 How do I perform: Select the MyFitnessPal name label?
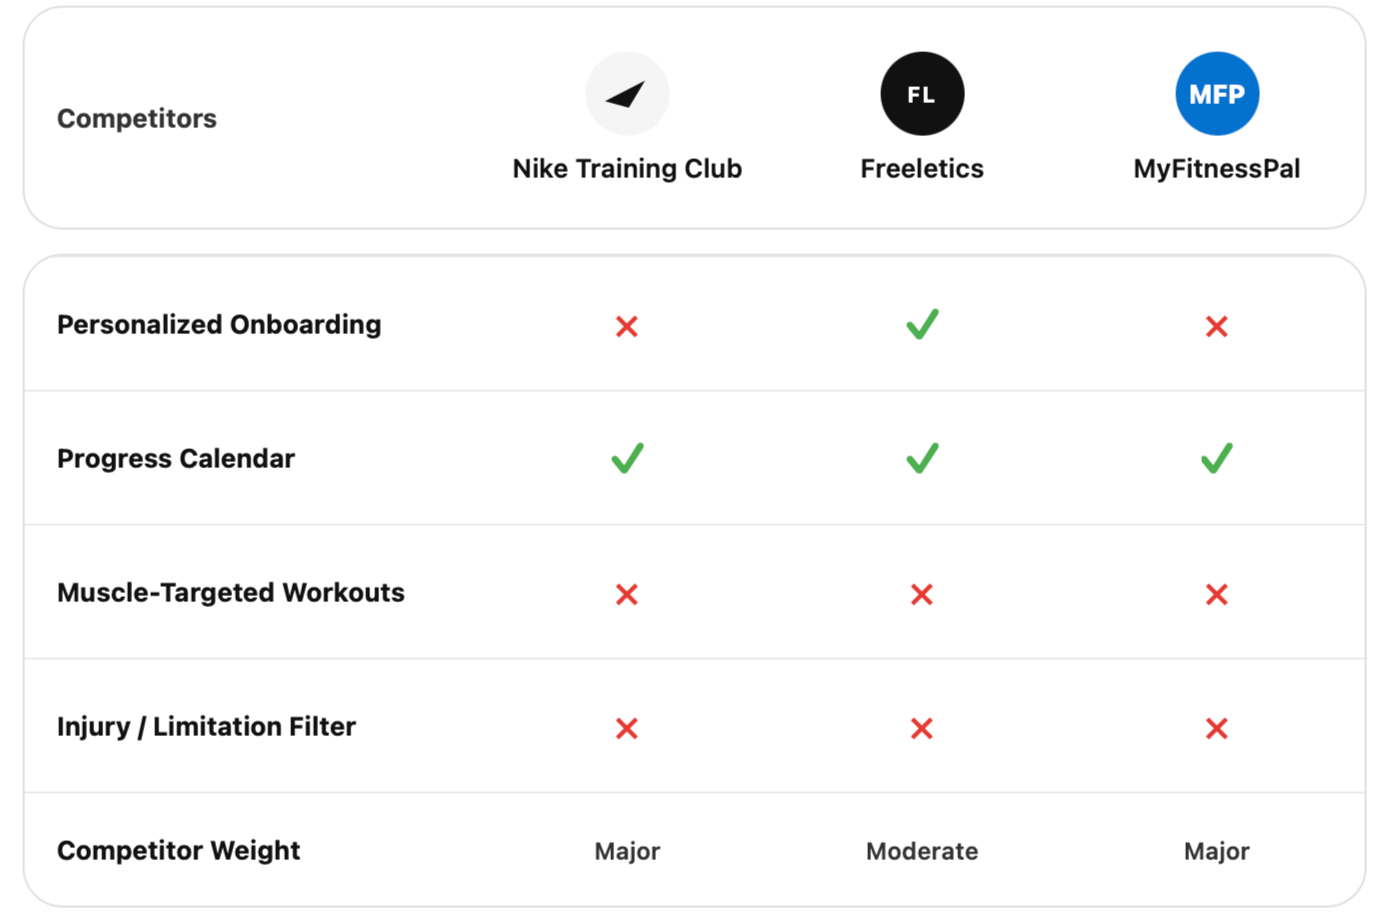coord(1217,168)
